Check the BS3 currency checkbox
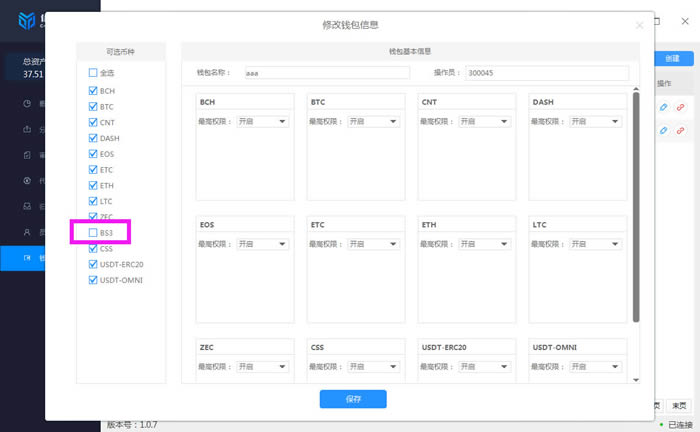700x432 pixels. [x=93, y=233]
